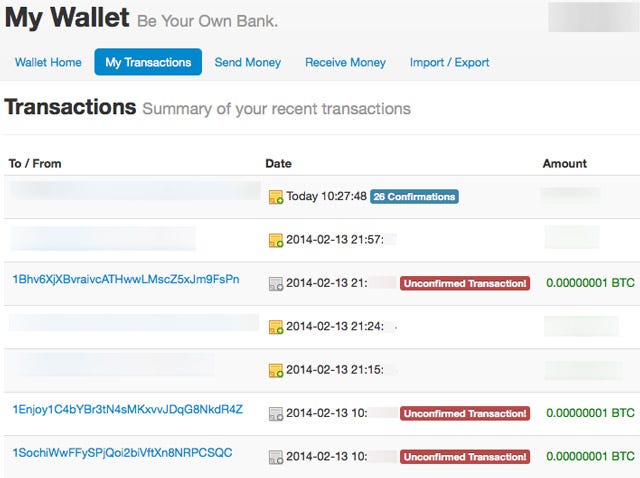Click the yellow icon for 21:57 transaction
This screenshot has width=640, height=478.
coord(276,240)
